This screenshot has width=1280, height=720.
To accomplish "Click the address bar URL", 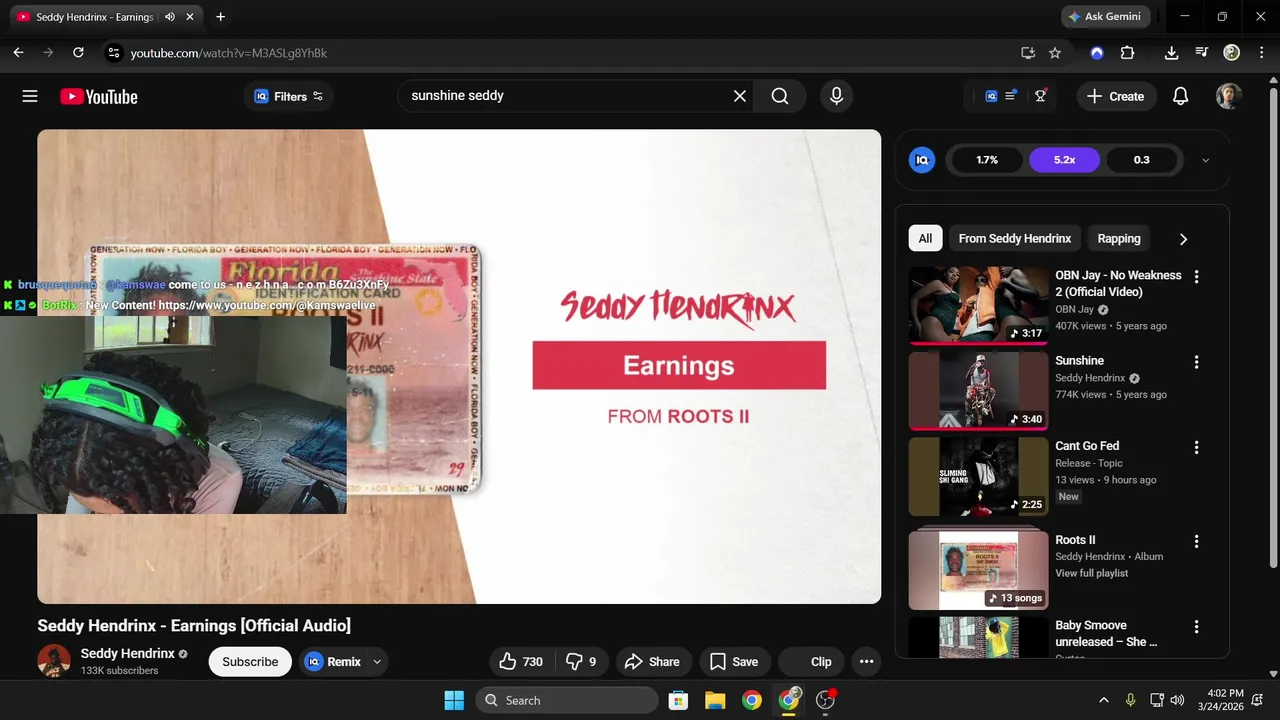I will [229, 53].
